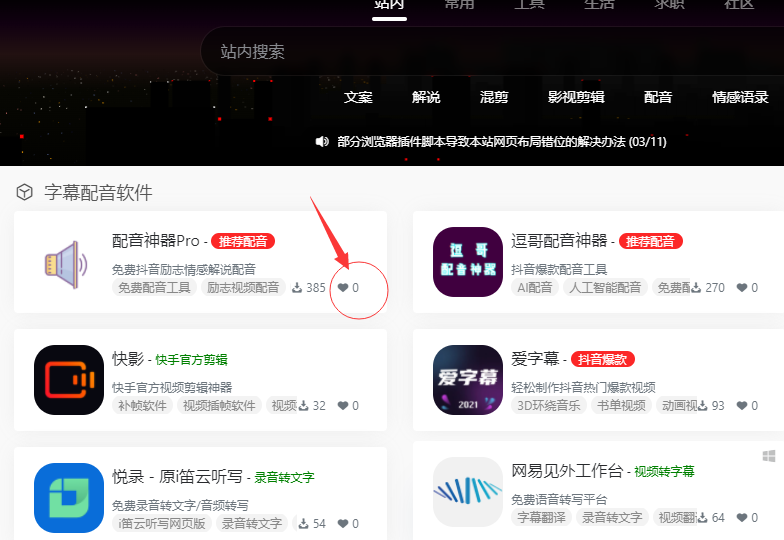Viewport: 784px width, 540px height.
Task: Open the 快影 title link
Action: pos(128,359)
